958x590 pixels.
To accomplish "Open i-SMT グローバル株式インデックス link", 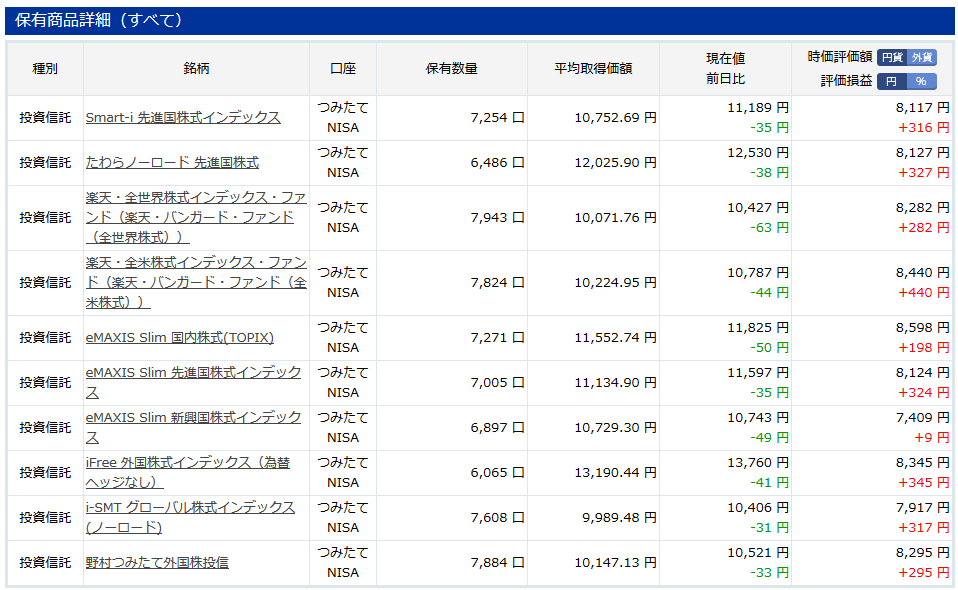I will 190,517.
